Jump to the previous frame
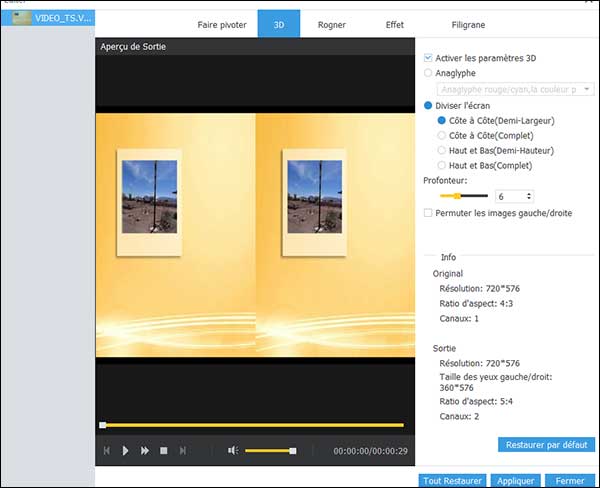The width and height of the screenshot is (600, 488). coord(107,451)
